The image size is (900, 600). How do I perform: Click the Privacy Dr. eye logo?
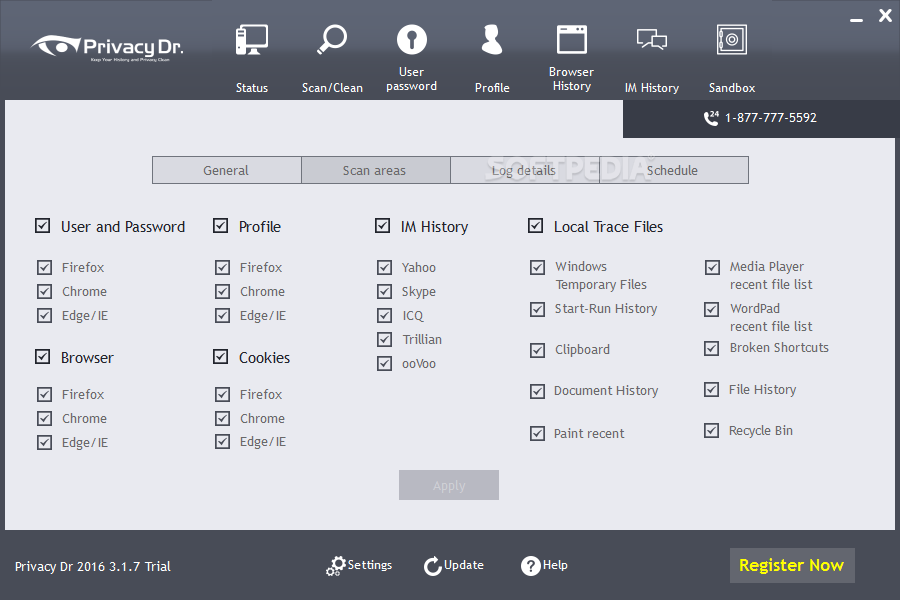(x=56, y=45)
